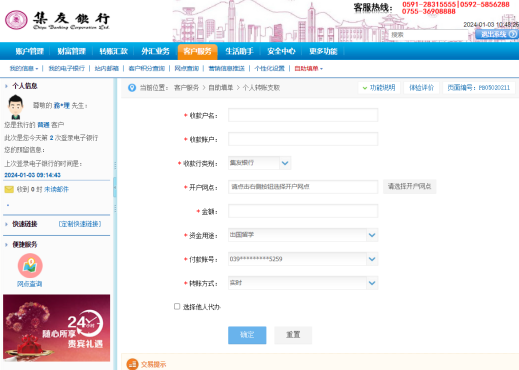Click last login time 2024-01-03 09:14:43

[x=32, y=175]
